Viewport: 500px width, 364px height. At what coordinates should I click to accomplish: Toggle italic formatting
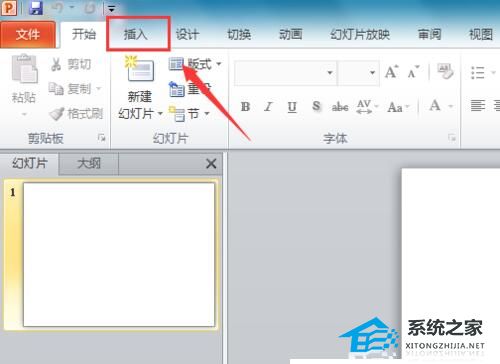click(268, 107)
